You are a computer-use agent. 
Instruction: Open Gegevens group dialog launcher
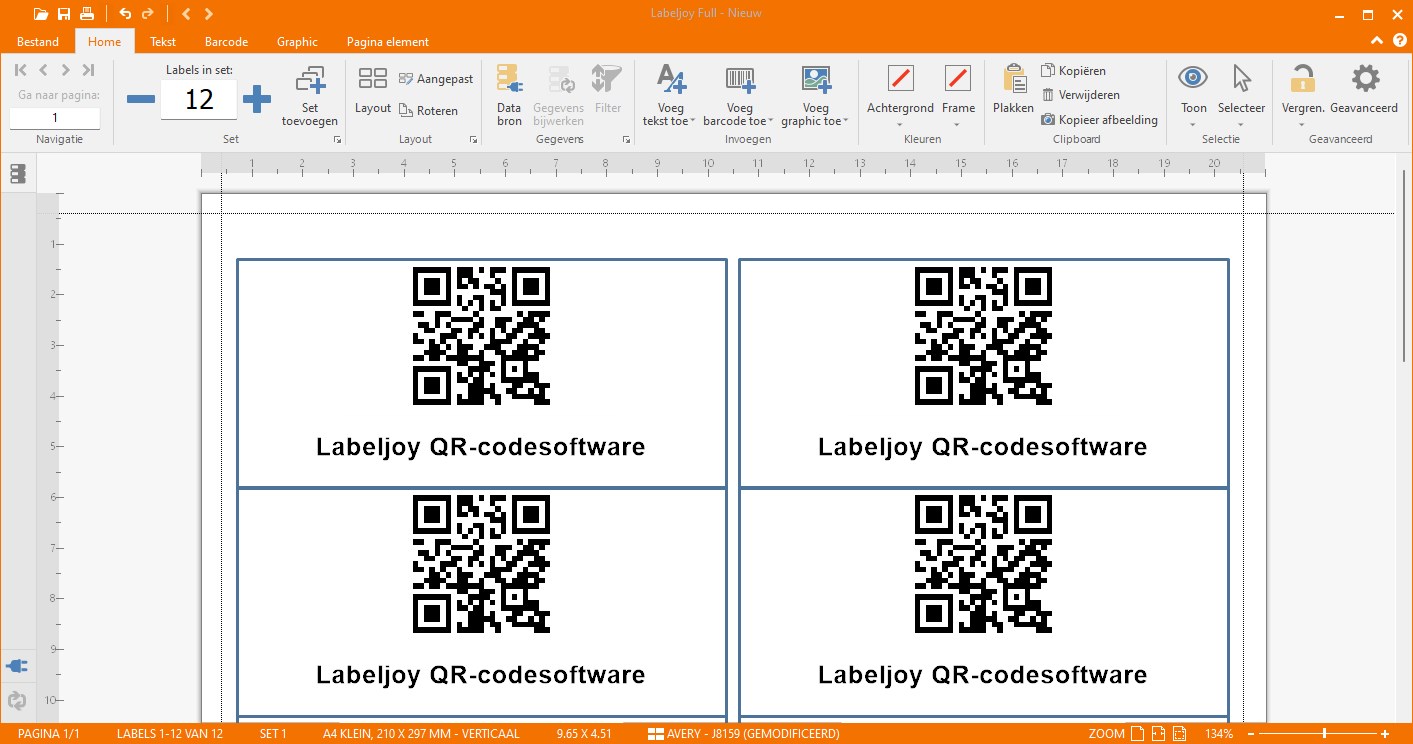click(x=626, y=140)
